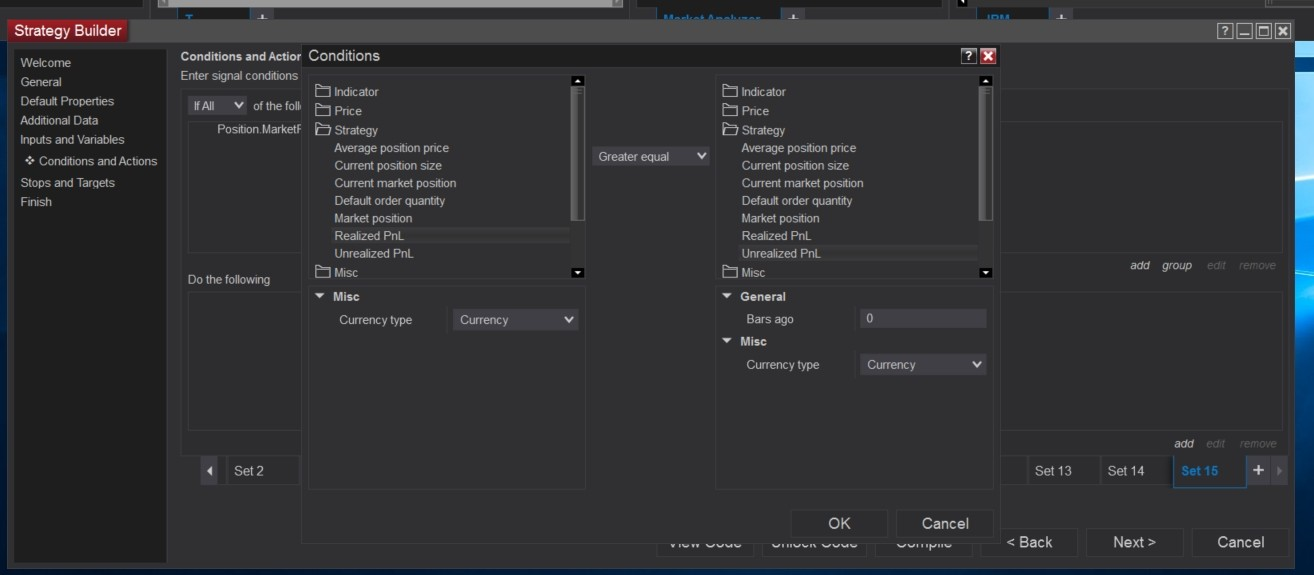Click the Bars ago input field
Screen dimensions: 1314x575
[x=923, y=319]
